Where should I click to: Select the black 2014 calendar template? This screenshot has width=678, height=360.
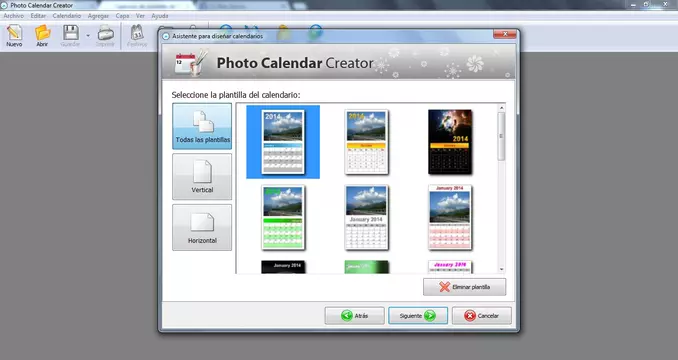(450, 142)
